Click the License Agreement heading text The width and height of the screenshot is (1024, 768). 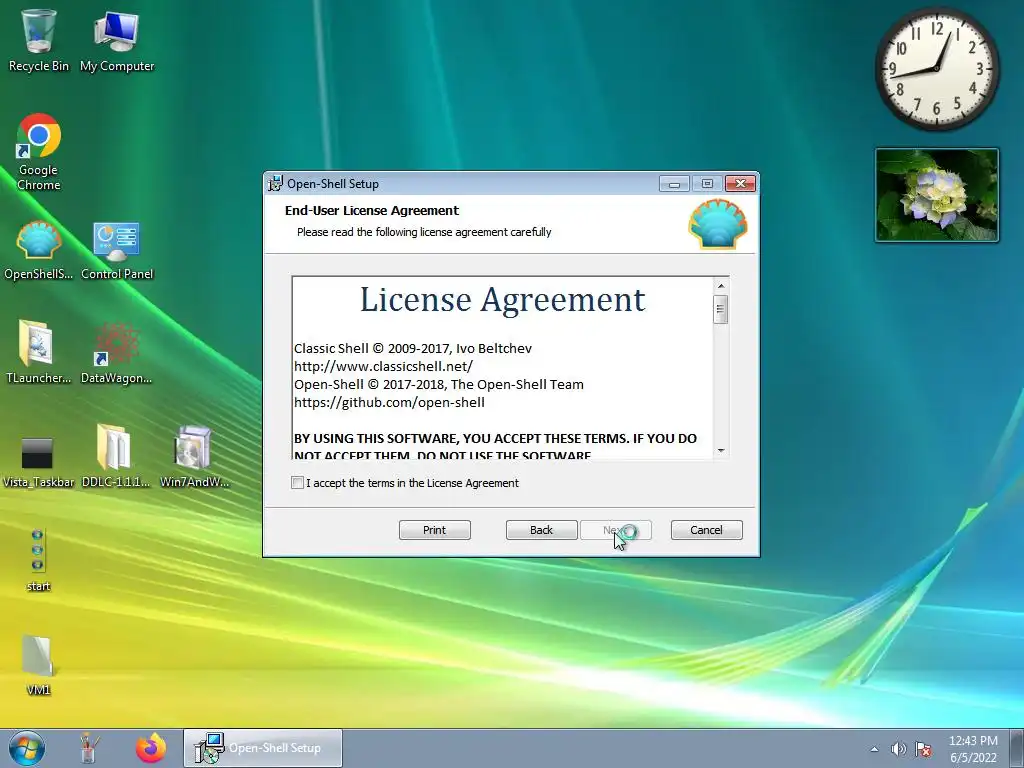click(502, 300)
